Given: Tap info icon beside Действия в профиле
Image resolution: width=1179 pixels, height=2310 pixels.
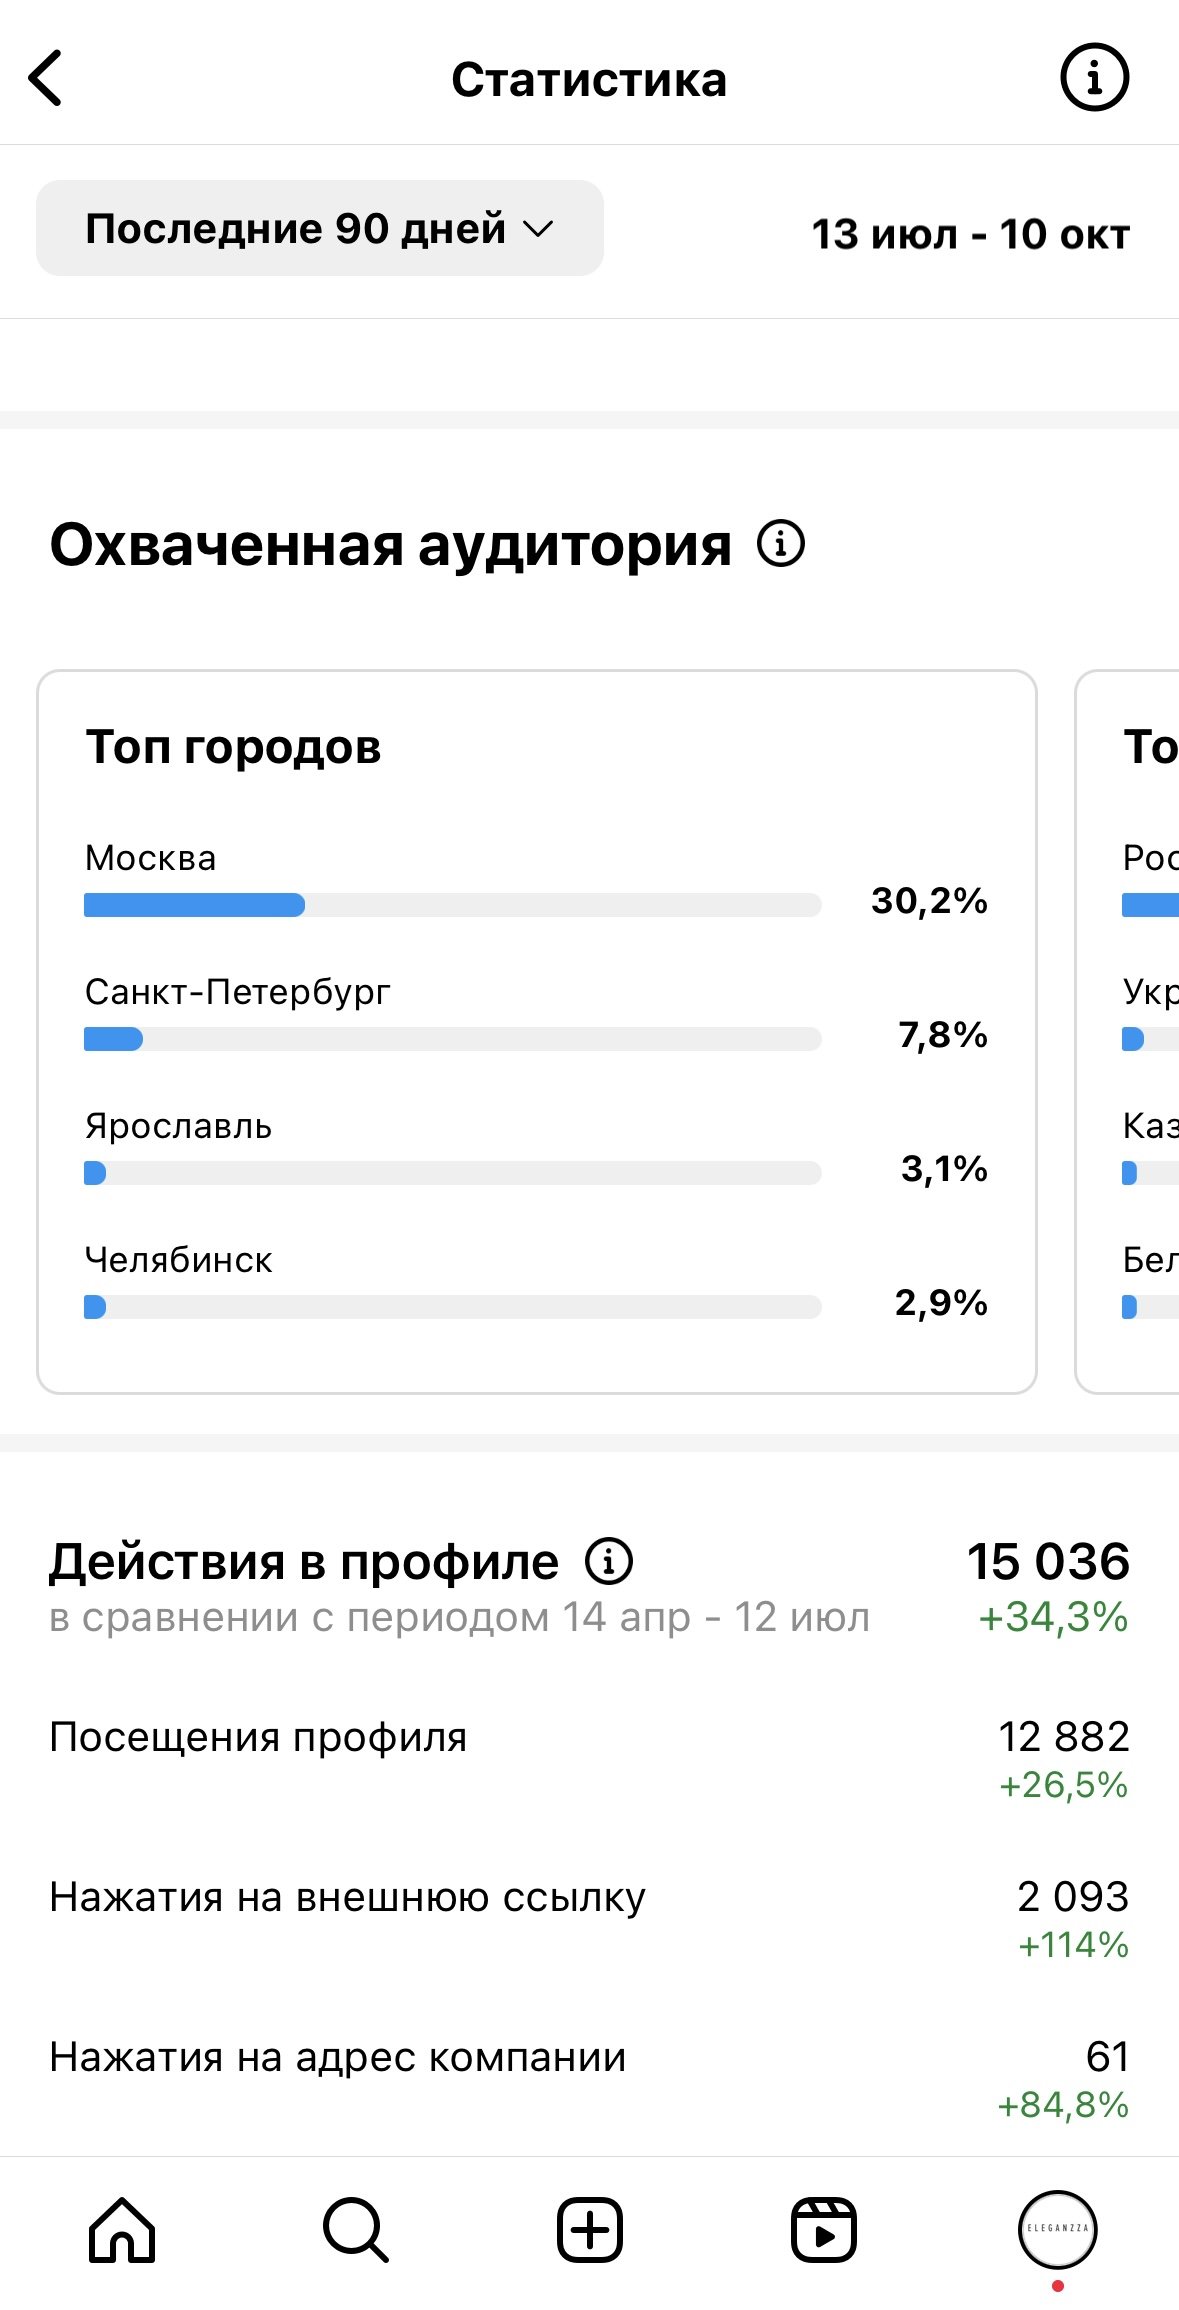Looking at the screenshot, I should point(609,1561).
